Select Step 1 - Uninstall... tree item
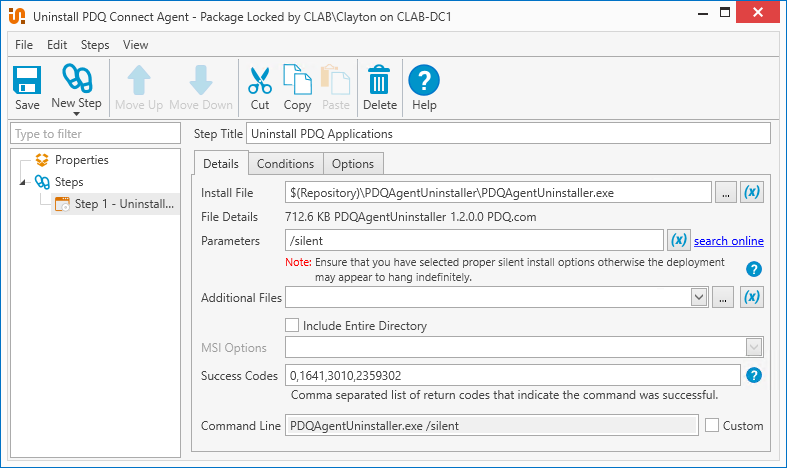Screen dimensions: 787x468 [x=115, y=204]
